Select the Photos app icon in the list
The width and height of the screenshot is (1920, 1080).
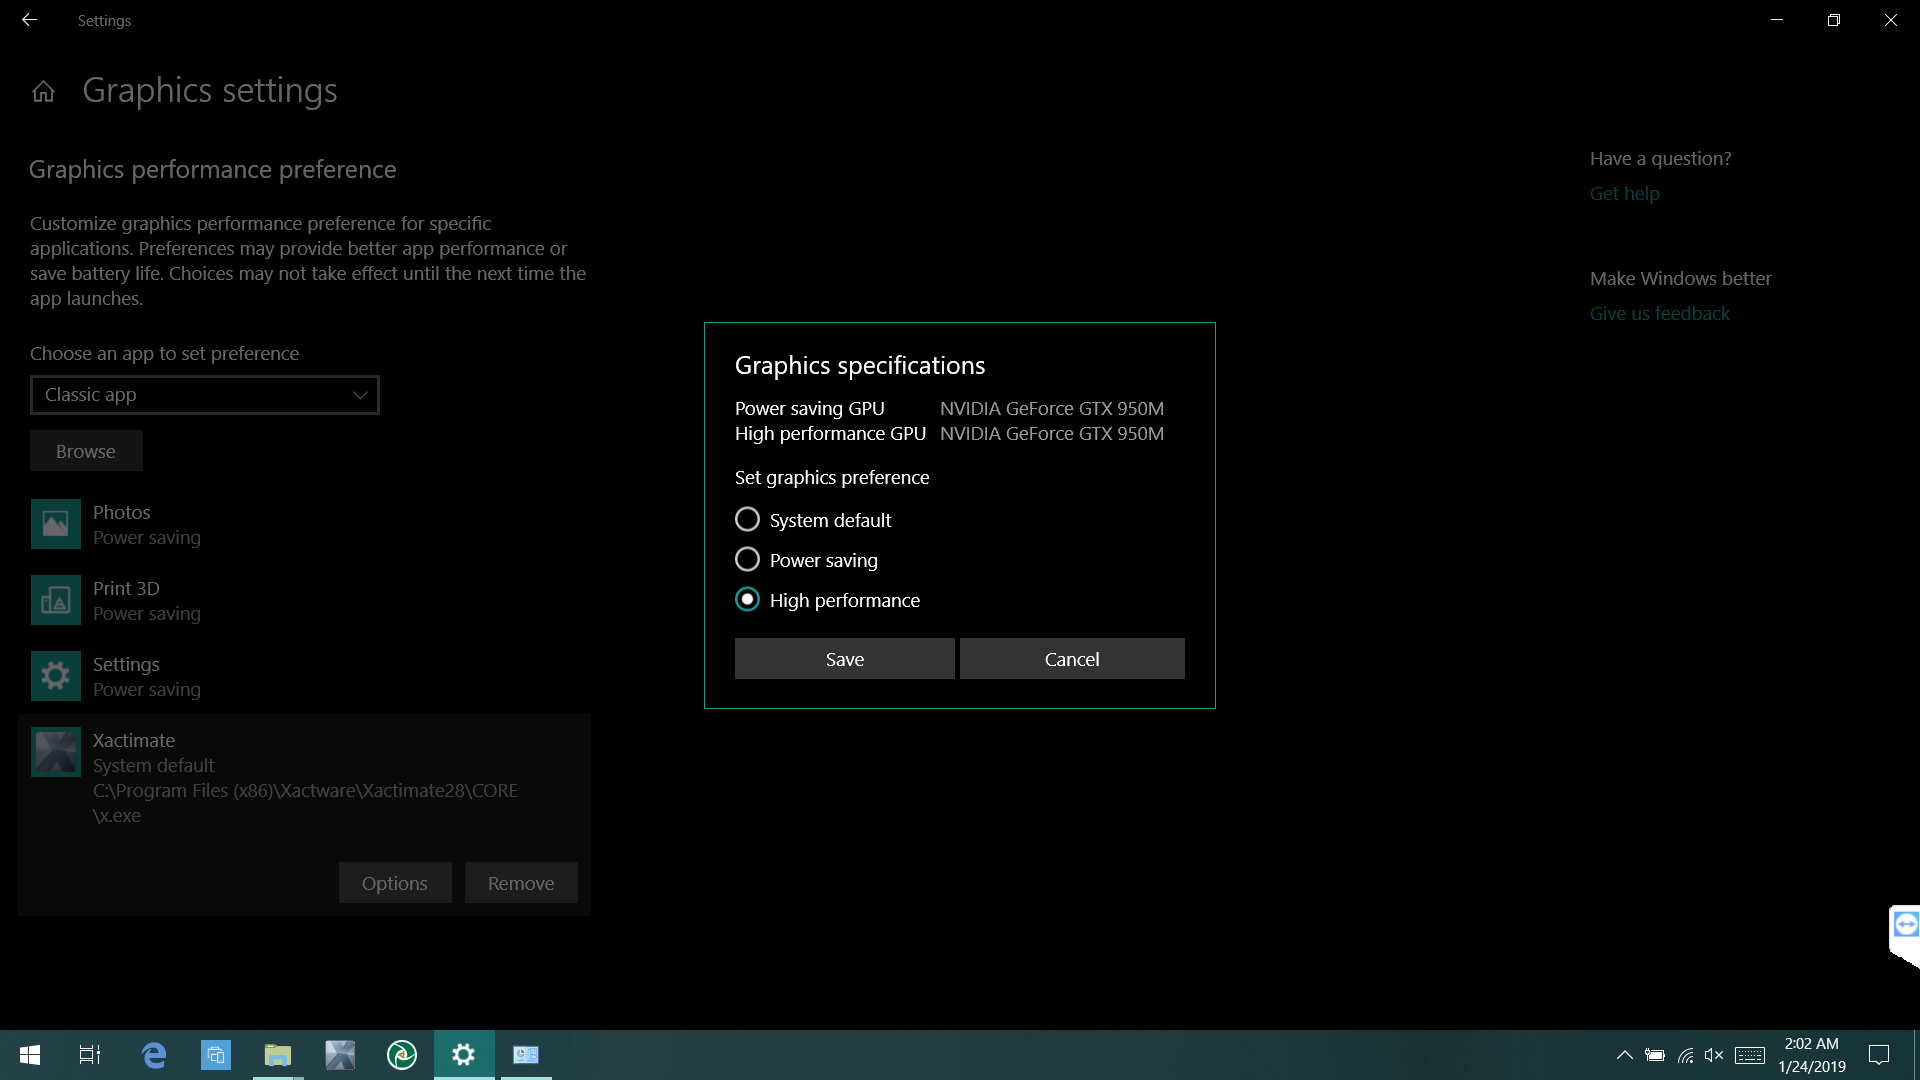click(56, 524)
